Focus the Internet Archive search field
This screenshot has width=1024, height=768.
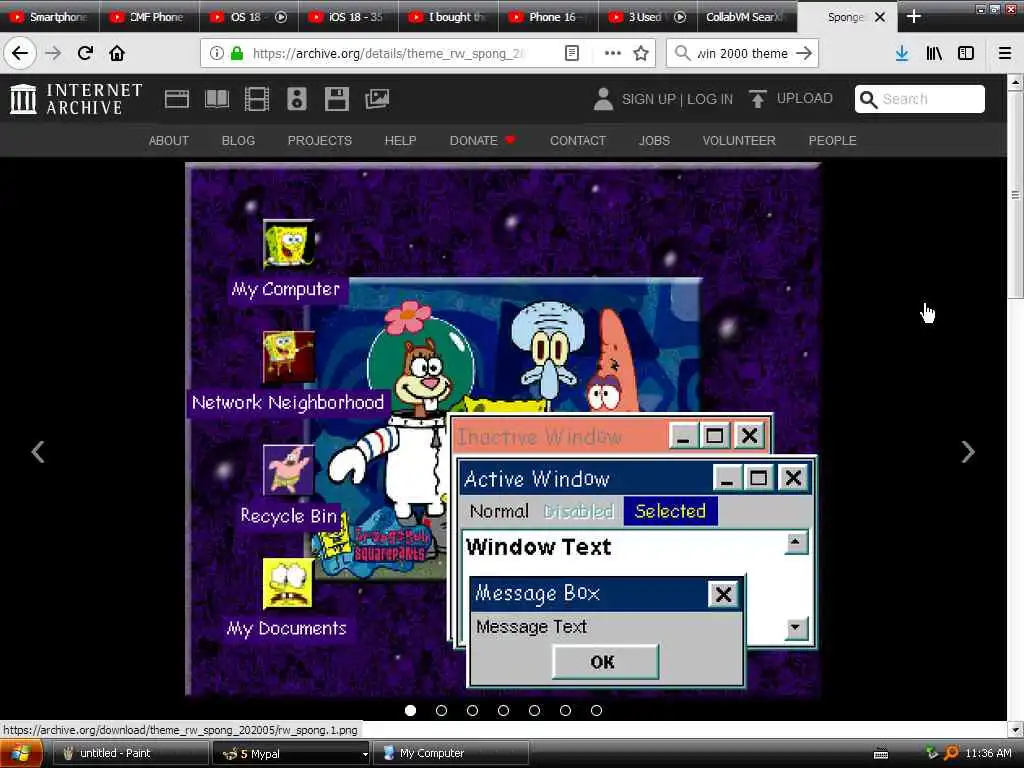tap(920, 99)
